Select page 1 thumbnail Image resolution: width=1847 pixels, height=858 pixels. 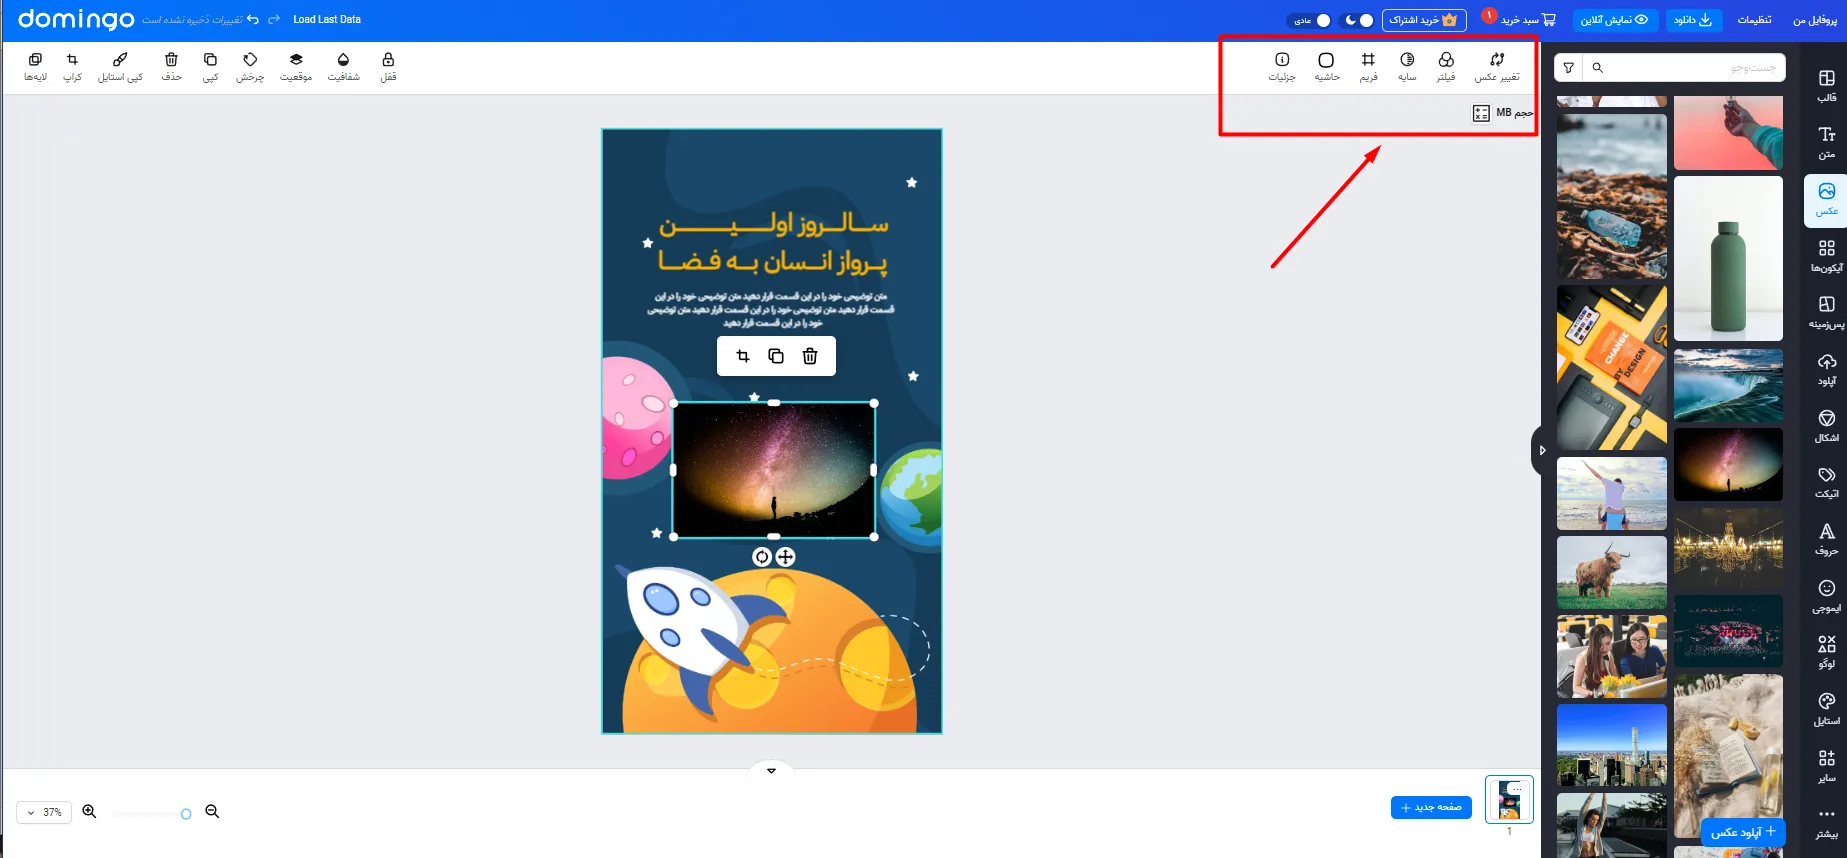tap(1509, 800)
